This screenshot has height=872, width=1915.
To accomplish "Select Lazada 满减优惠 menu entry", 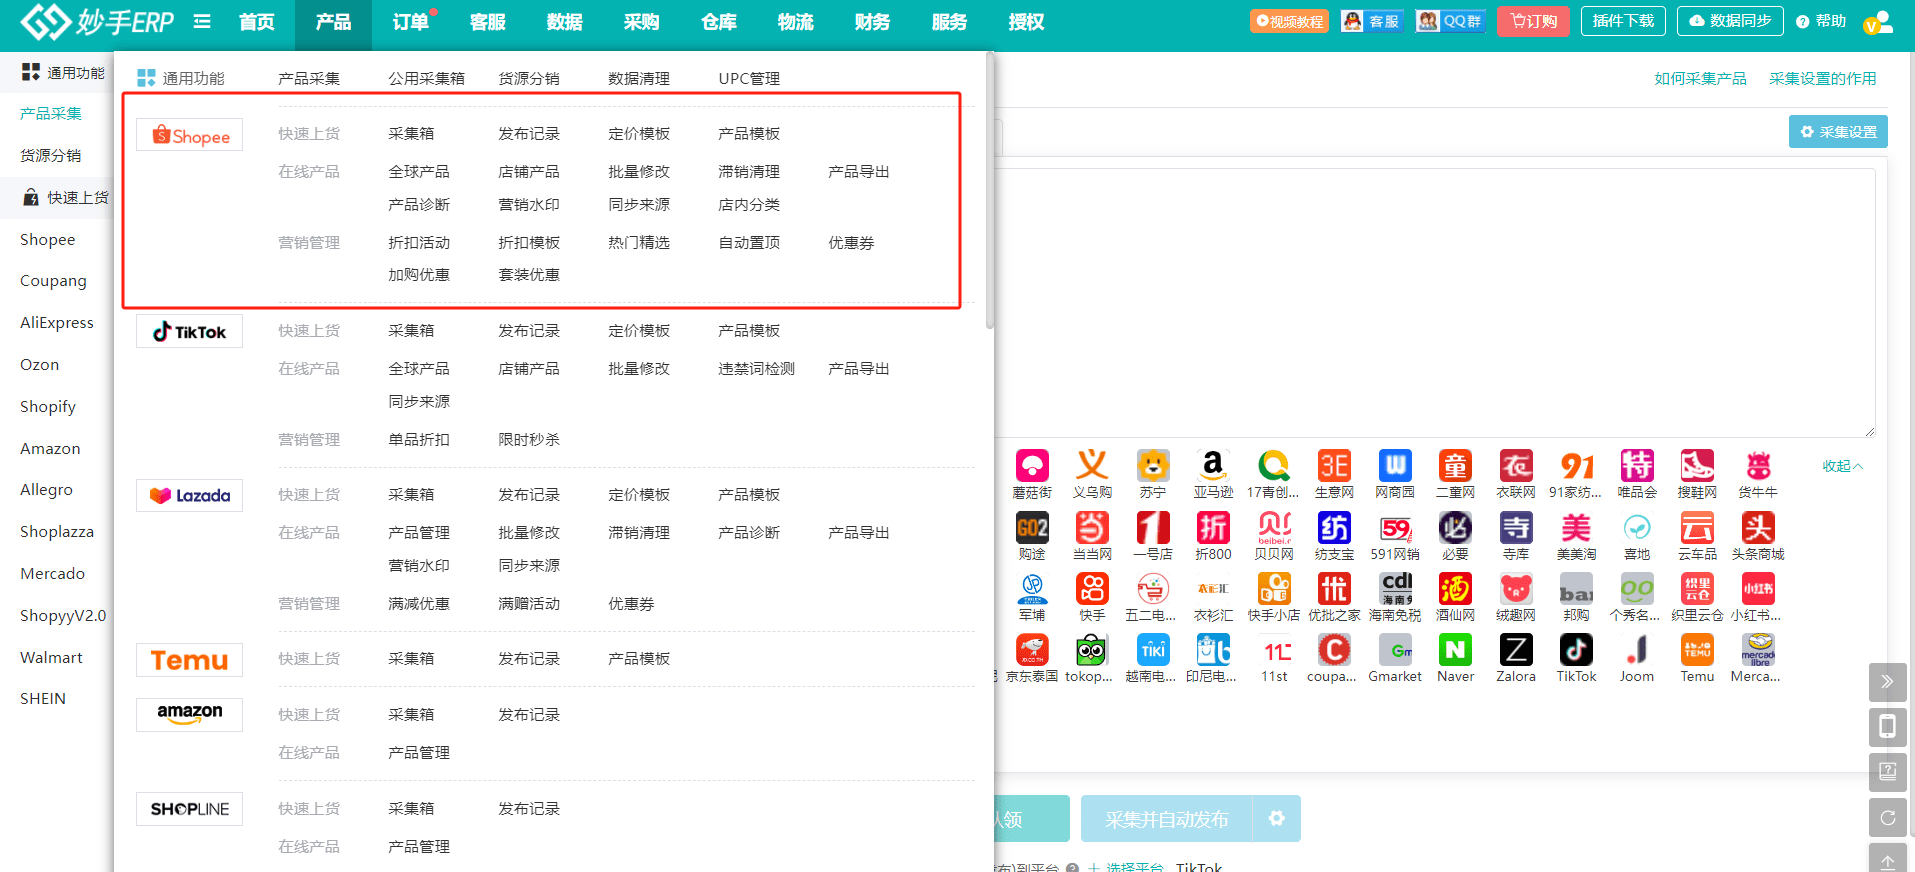I will click(x=419, y=604).
